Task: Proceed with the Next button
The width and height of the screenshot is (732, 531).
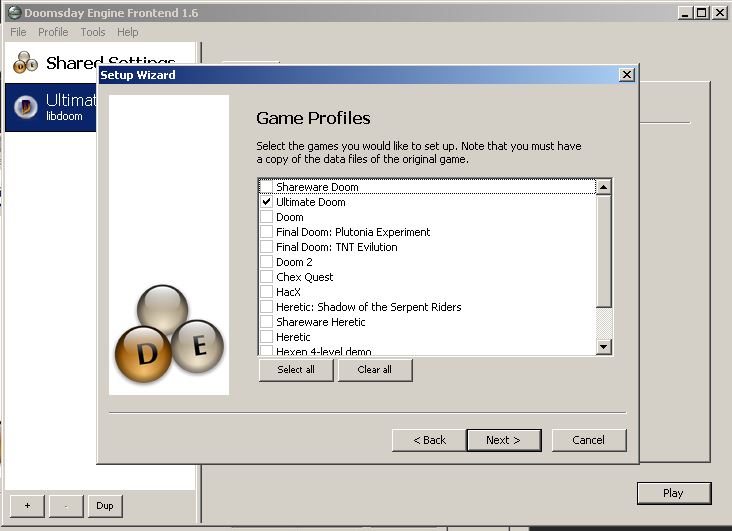Action: pyautogui.click(x=504, y=440)
